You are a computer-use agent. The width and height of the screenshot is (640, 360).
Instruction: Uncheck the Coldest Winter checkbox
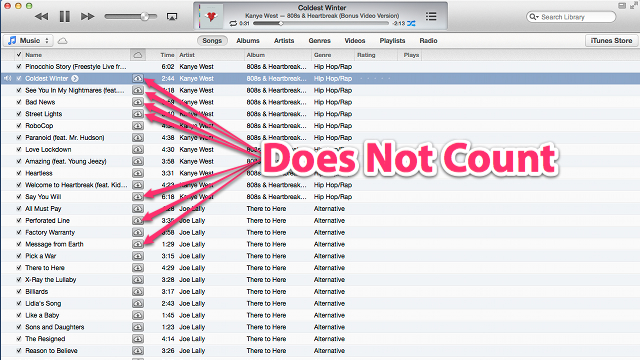coord(18,78)
